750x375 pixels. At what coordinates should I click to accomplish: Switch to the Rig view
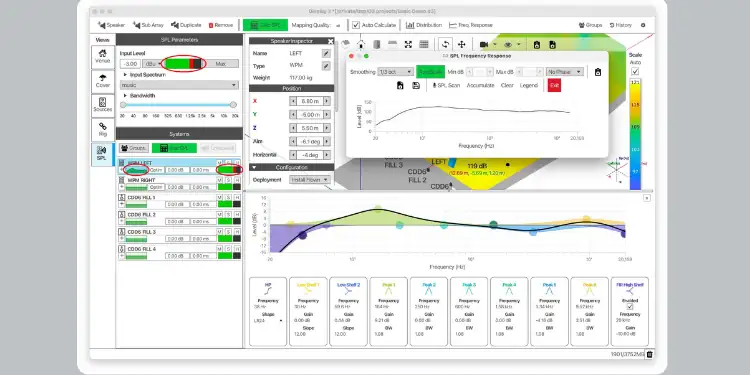click(102, 130)
